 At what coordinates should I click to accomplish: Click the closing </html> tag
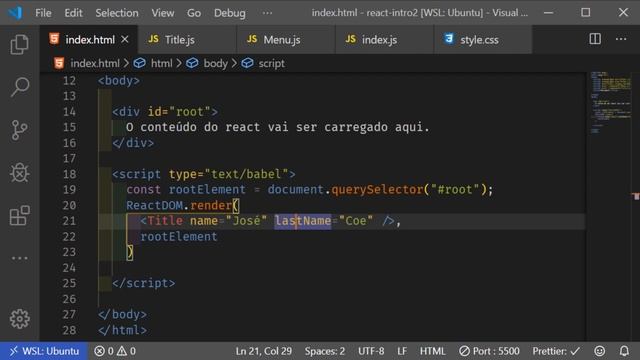tap(122, 330)
